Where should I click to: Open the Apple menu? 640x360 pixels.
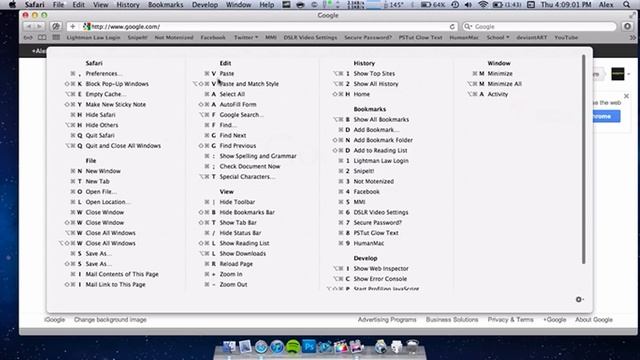coord(12,5)
